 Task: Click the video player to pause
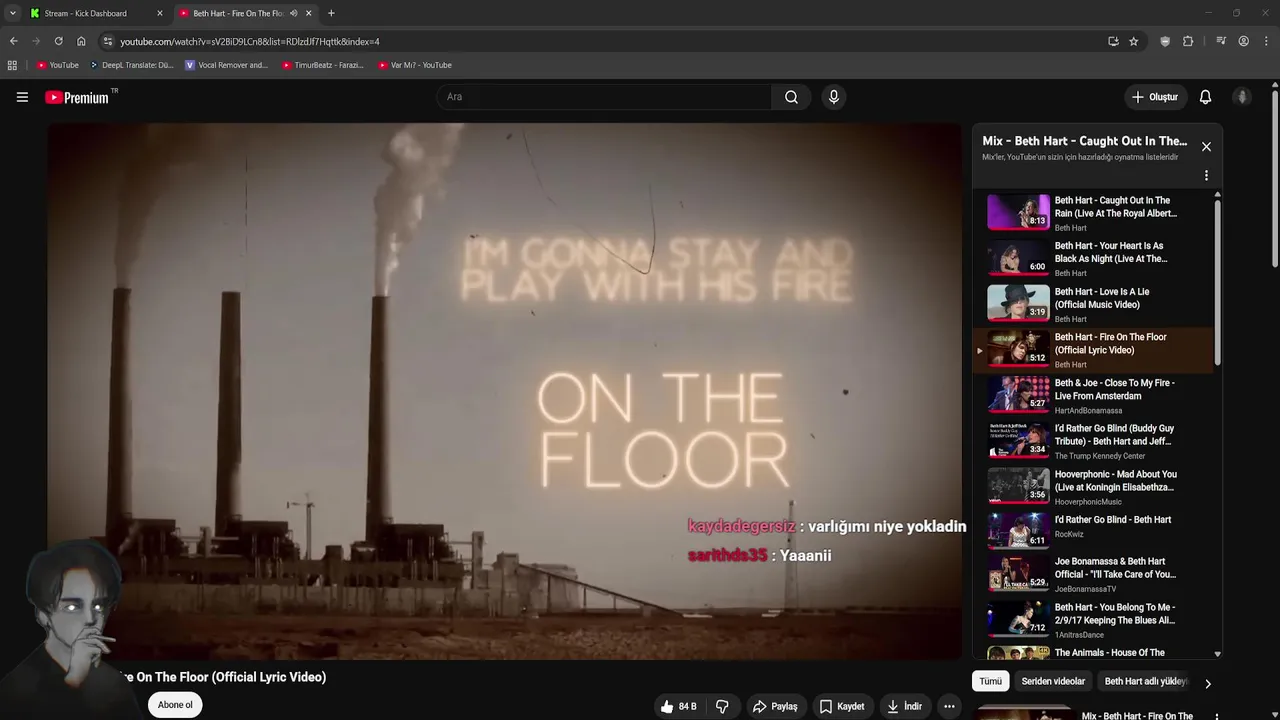point(504,391)
